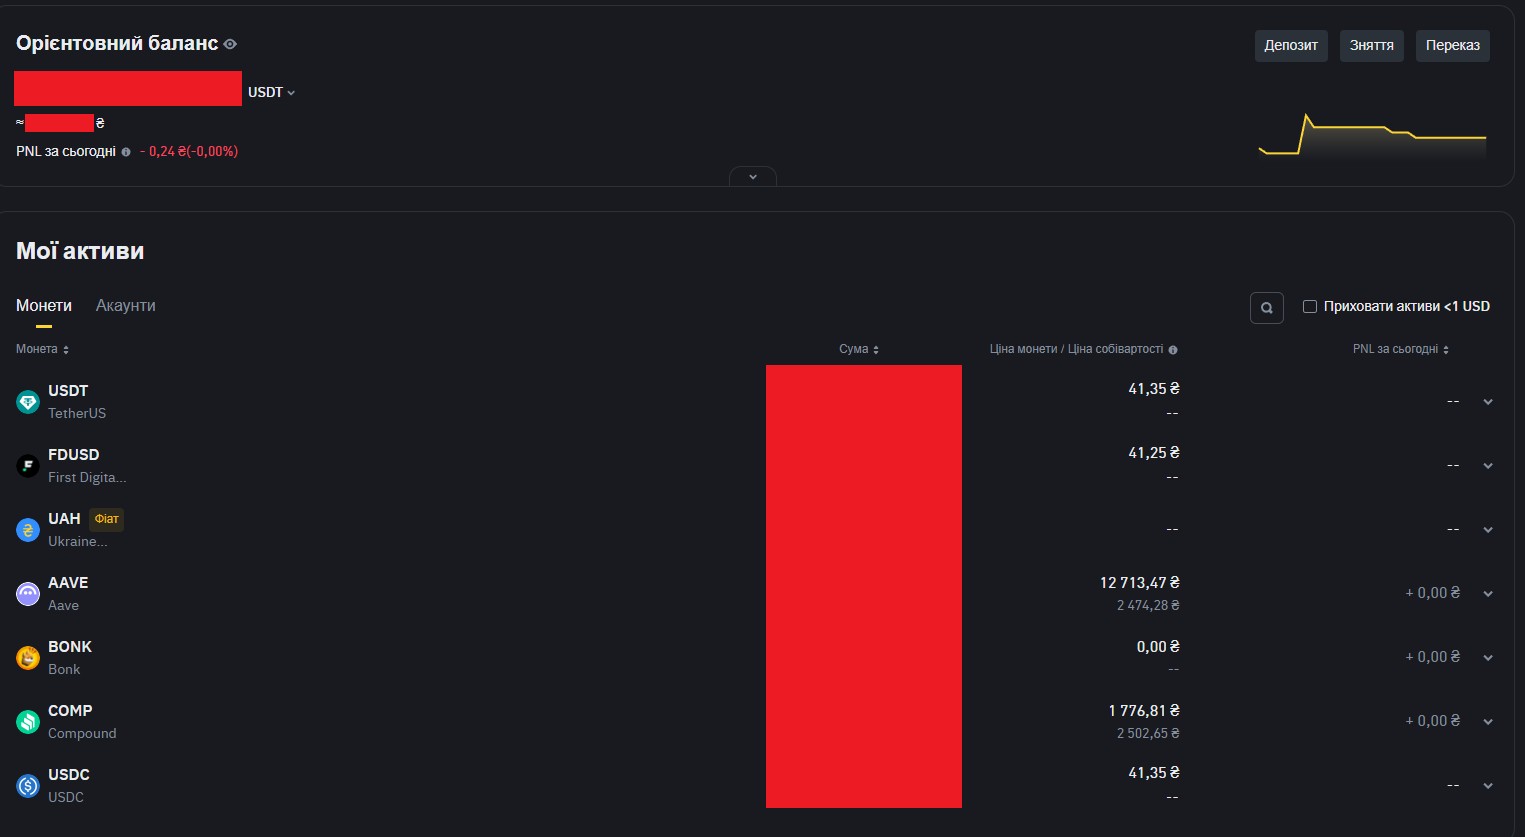Screen dimensions: 1525x837
Task: Sort by Сума column
Action: pos(859,349)
